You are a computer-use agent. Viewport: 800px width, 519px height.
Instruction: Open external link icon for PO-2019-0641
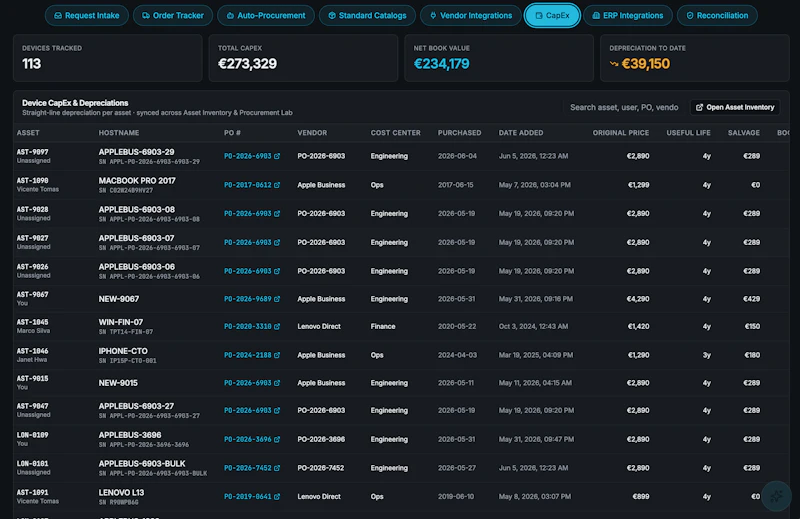(x=277, y=497)
